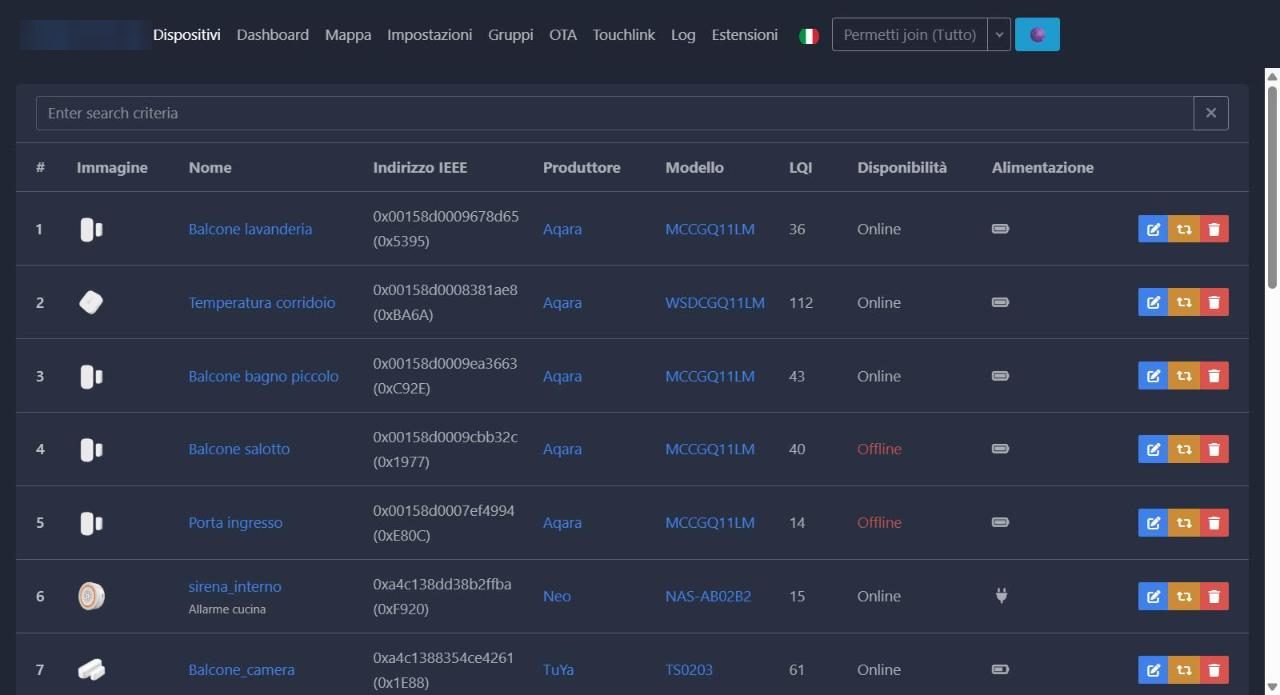The height and width of the screenshot is (695, 1280).
Task: Rename the Balcone_camera device
Action: 1153,670
